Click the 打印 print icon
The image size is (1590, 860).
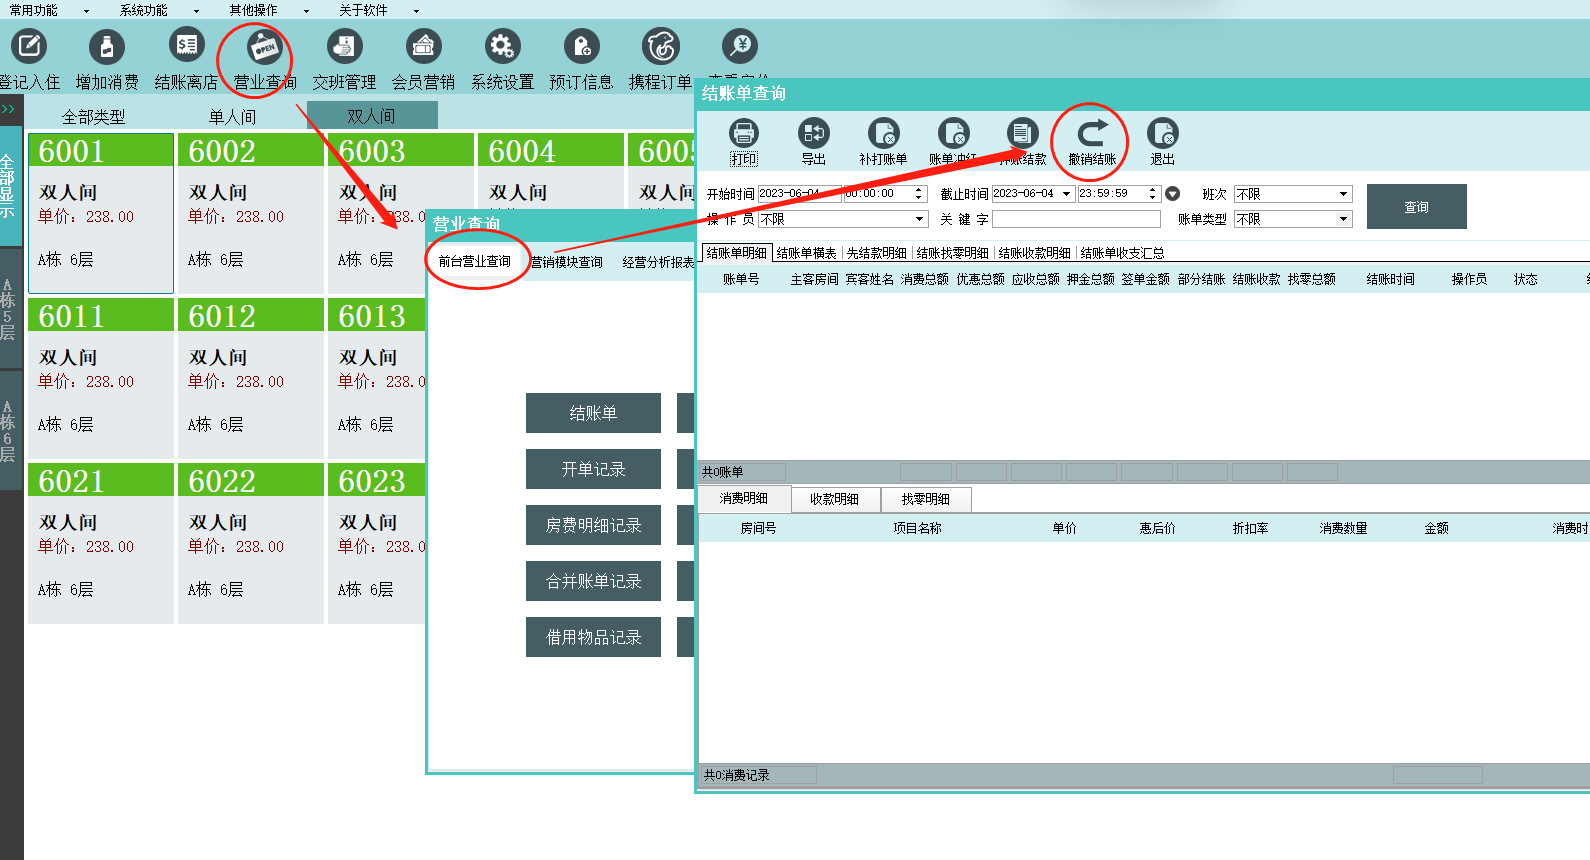tap(743, 134)
